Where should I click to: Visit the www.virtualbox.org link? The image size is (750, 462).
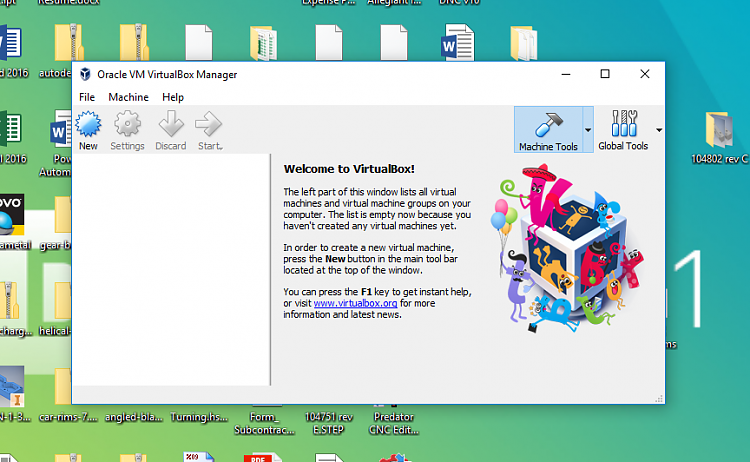[x=355, y=303]
